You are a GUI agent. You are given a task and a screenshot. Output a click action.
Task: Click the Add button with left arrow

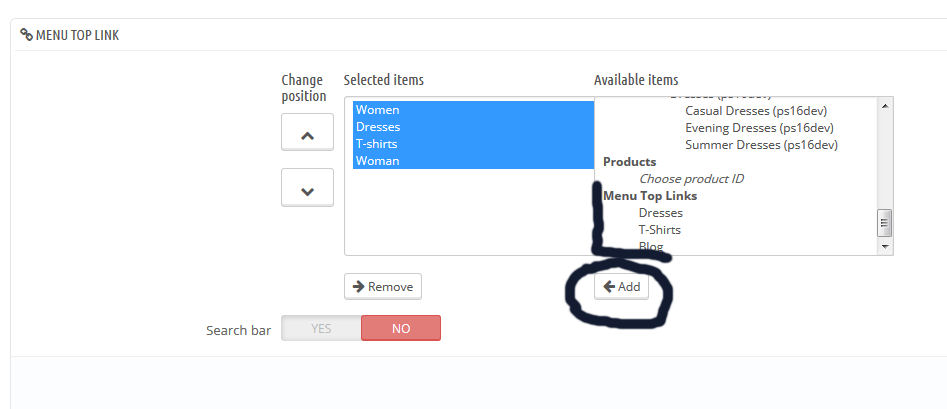click(x=621, y=287)
